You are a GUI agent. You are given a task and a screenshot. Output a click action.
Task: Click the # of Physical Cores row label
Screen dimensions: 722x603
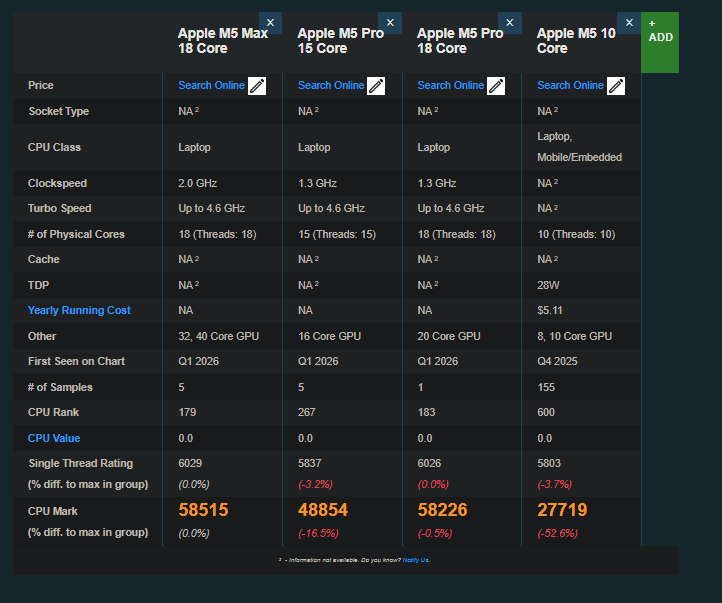tap(76, 235)
